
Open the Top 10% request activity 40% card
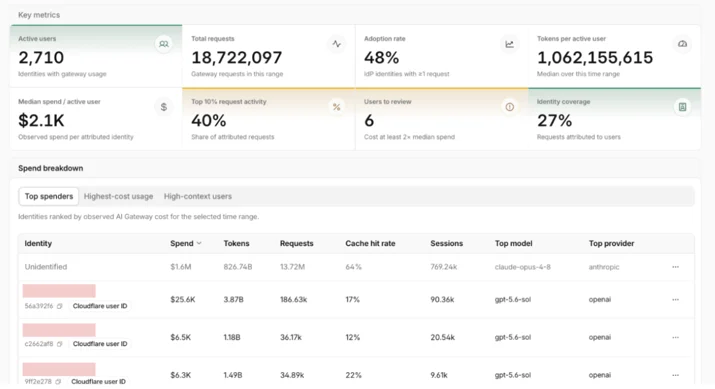(x=269, y=119)
